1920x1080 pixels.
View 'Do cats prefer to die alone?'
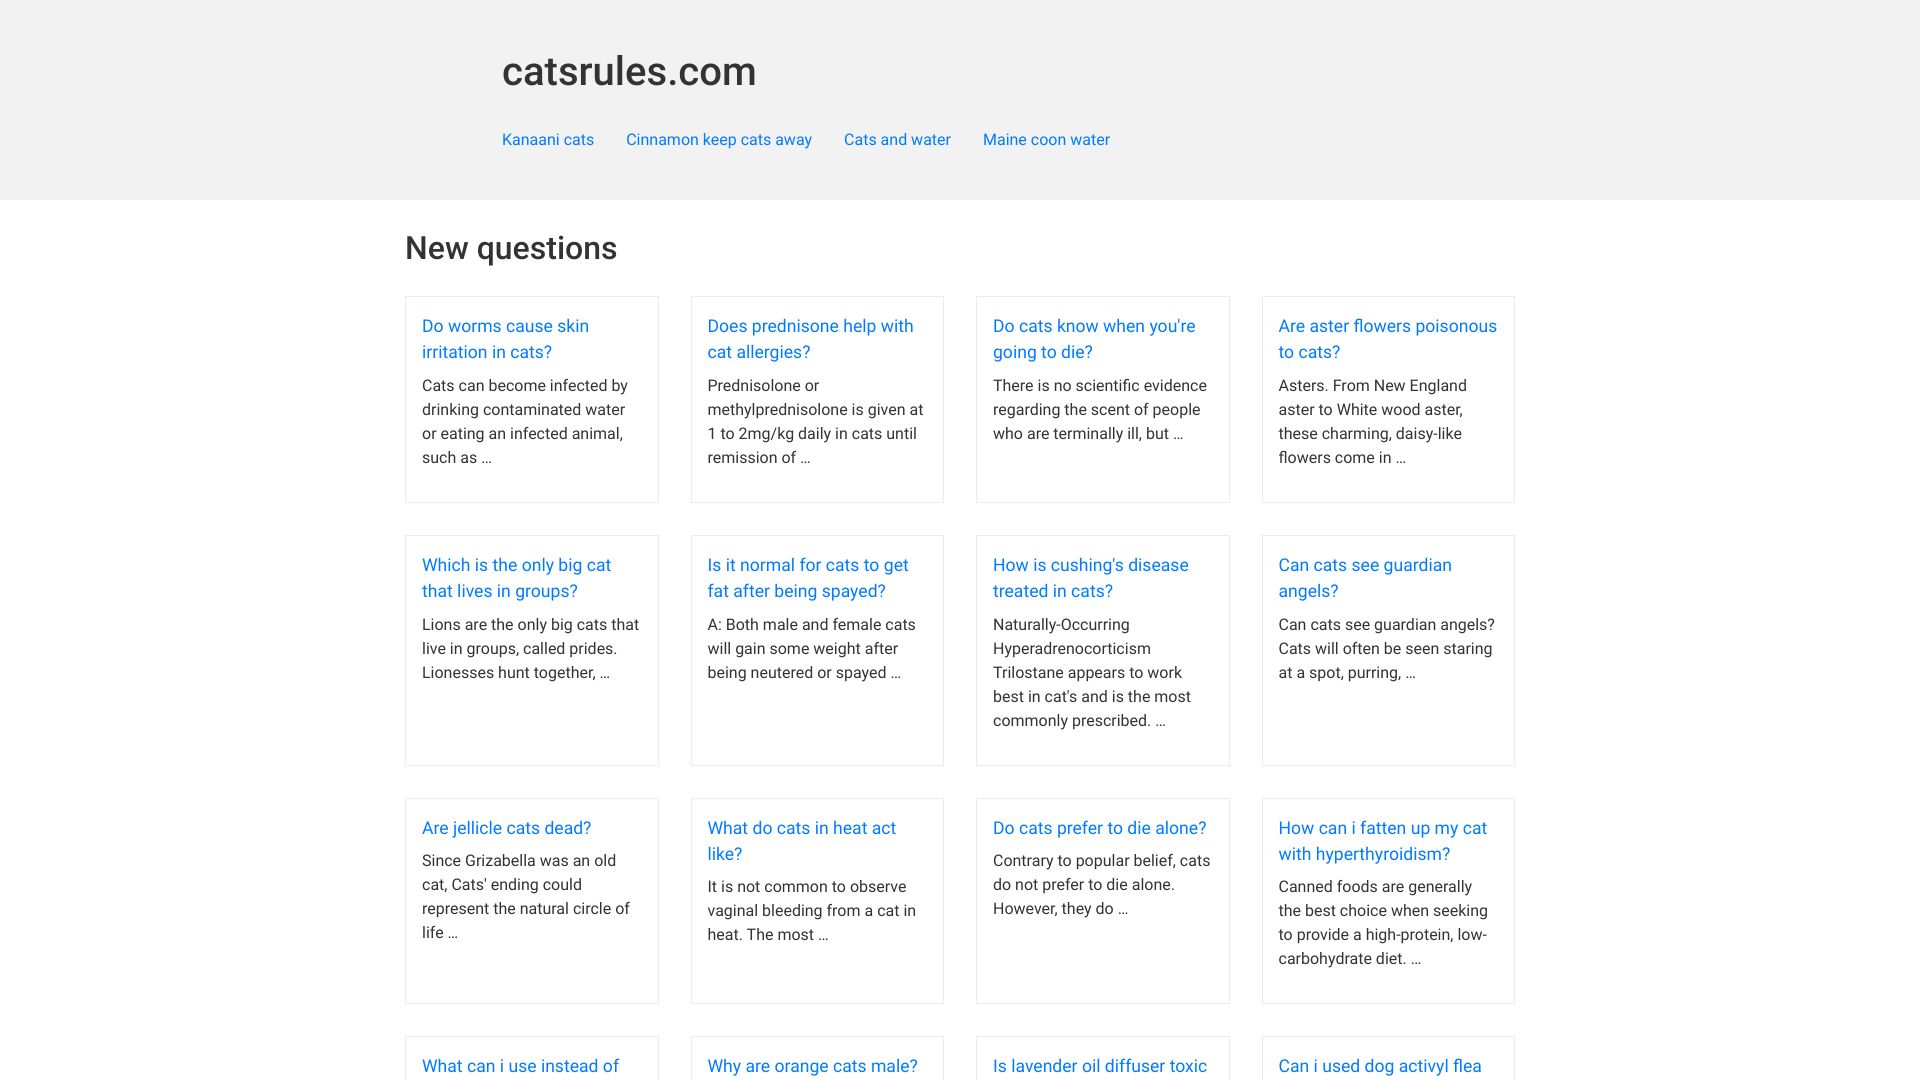(x=1099, y=828)
